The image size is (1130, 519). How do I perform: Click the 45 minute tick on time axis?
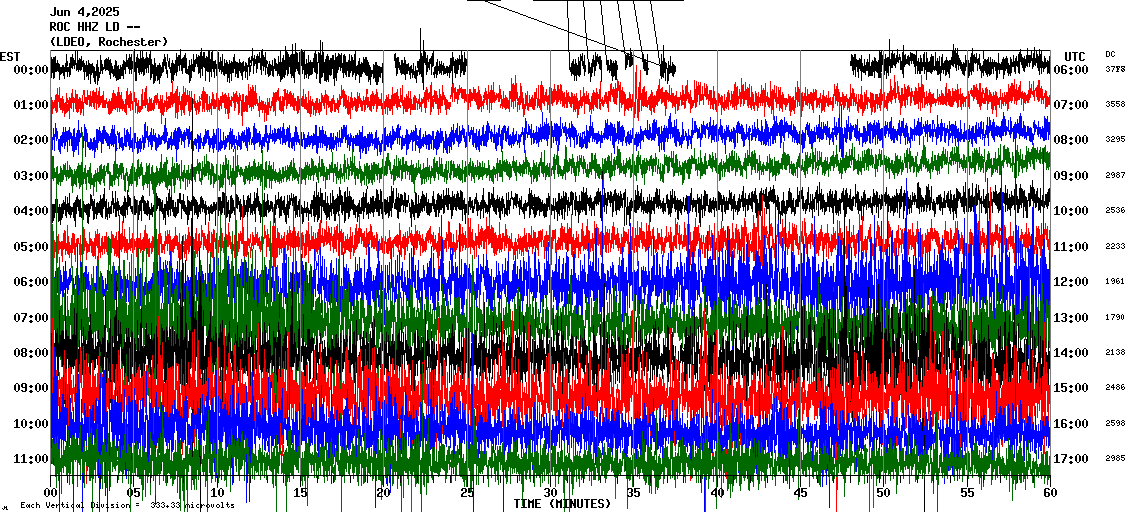click(800, 493)
